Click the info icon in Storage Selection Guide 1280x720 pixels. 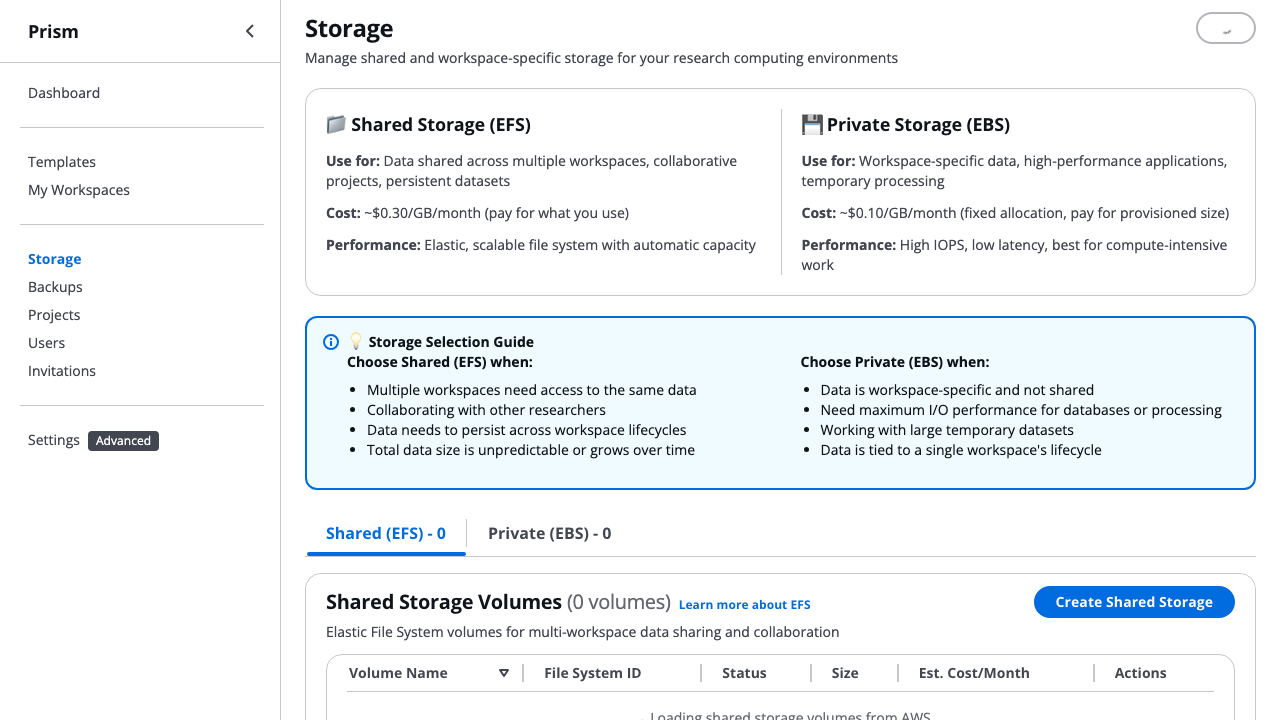[x=331, y=342]
